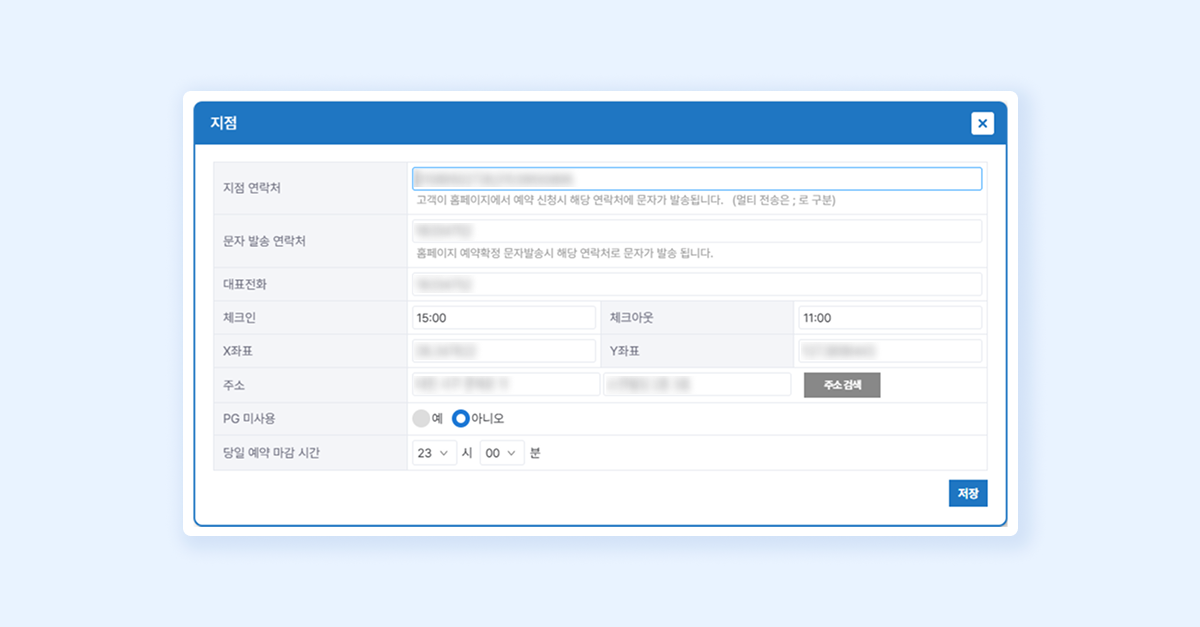Viewport: 1200px width, 627px height.
Task: Focus the Y좌표 input field
Action: [x=890, y=351]
